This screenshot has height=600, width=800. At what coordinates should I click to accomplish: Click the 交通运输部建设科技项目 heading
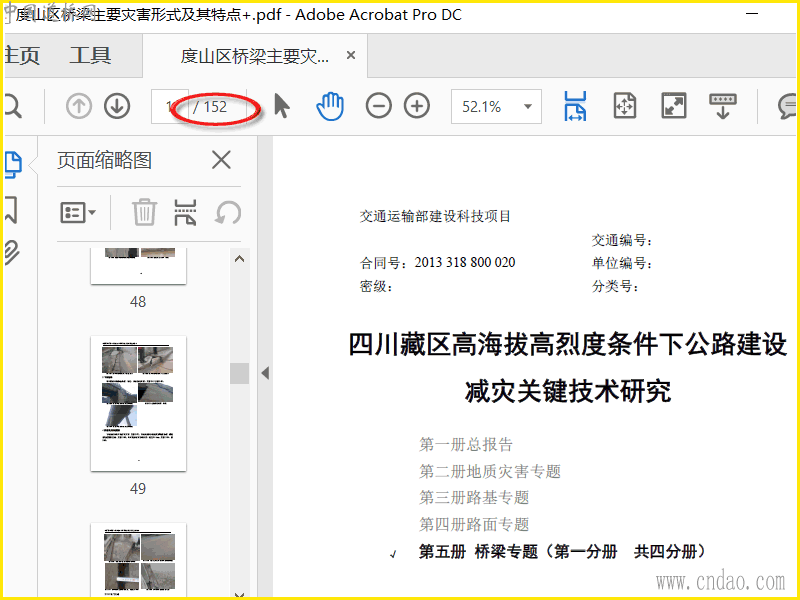(x=435, y=216)
